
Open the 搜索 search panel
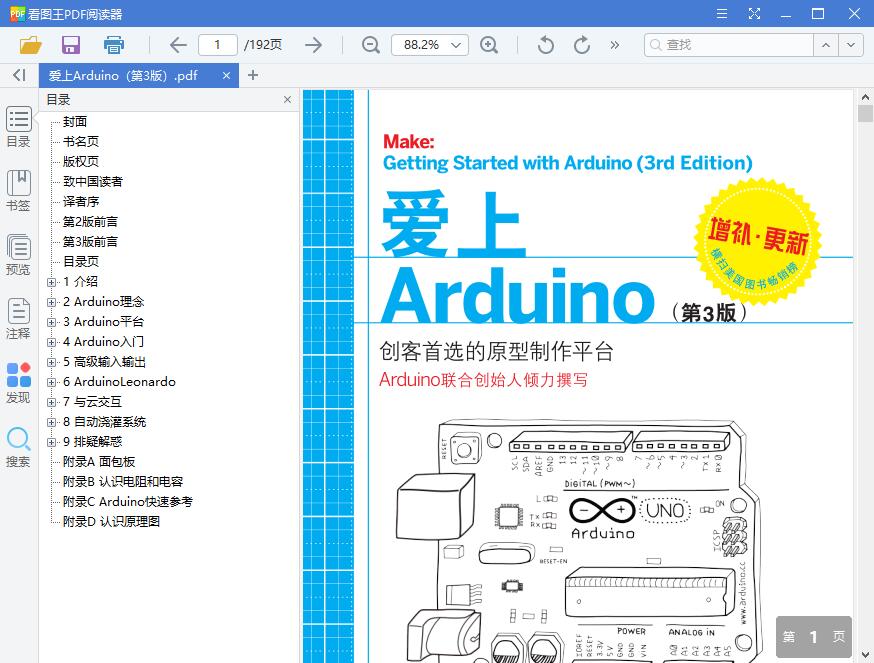point(18,447)
